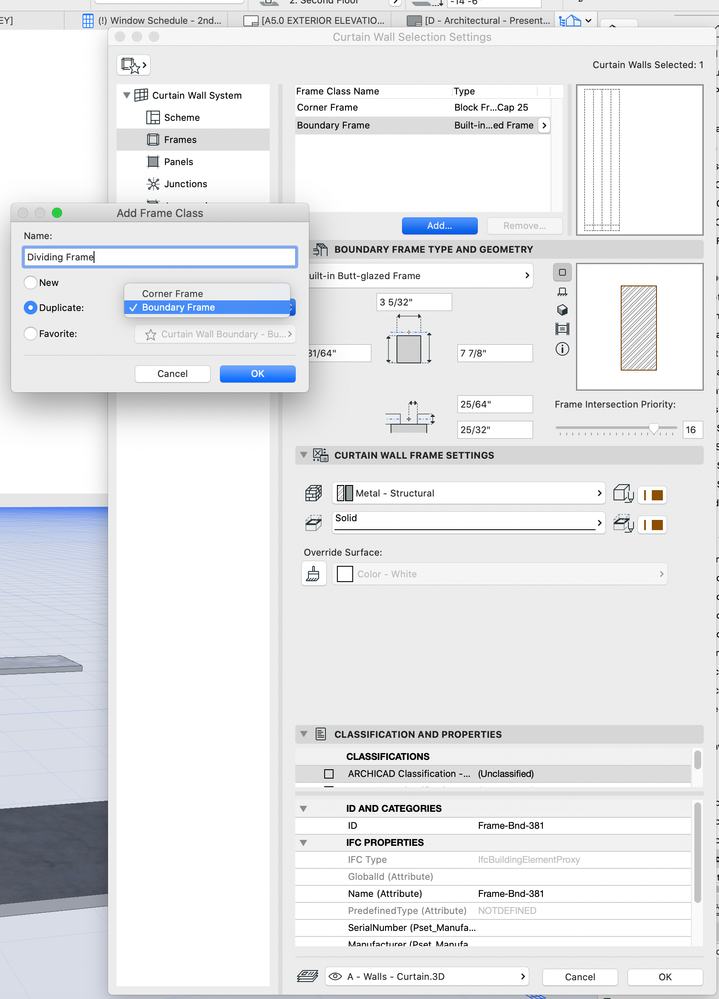
Task: Click the 25/32" dimension field
Action: [495, 430]
